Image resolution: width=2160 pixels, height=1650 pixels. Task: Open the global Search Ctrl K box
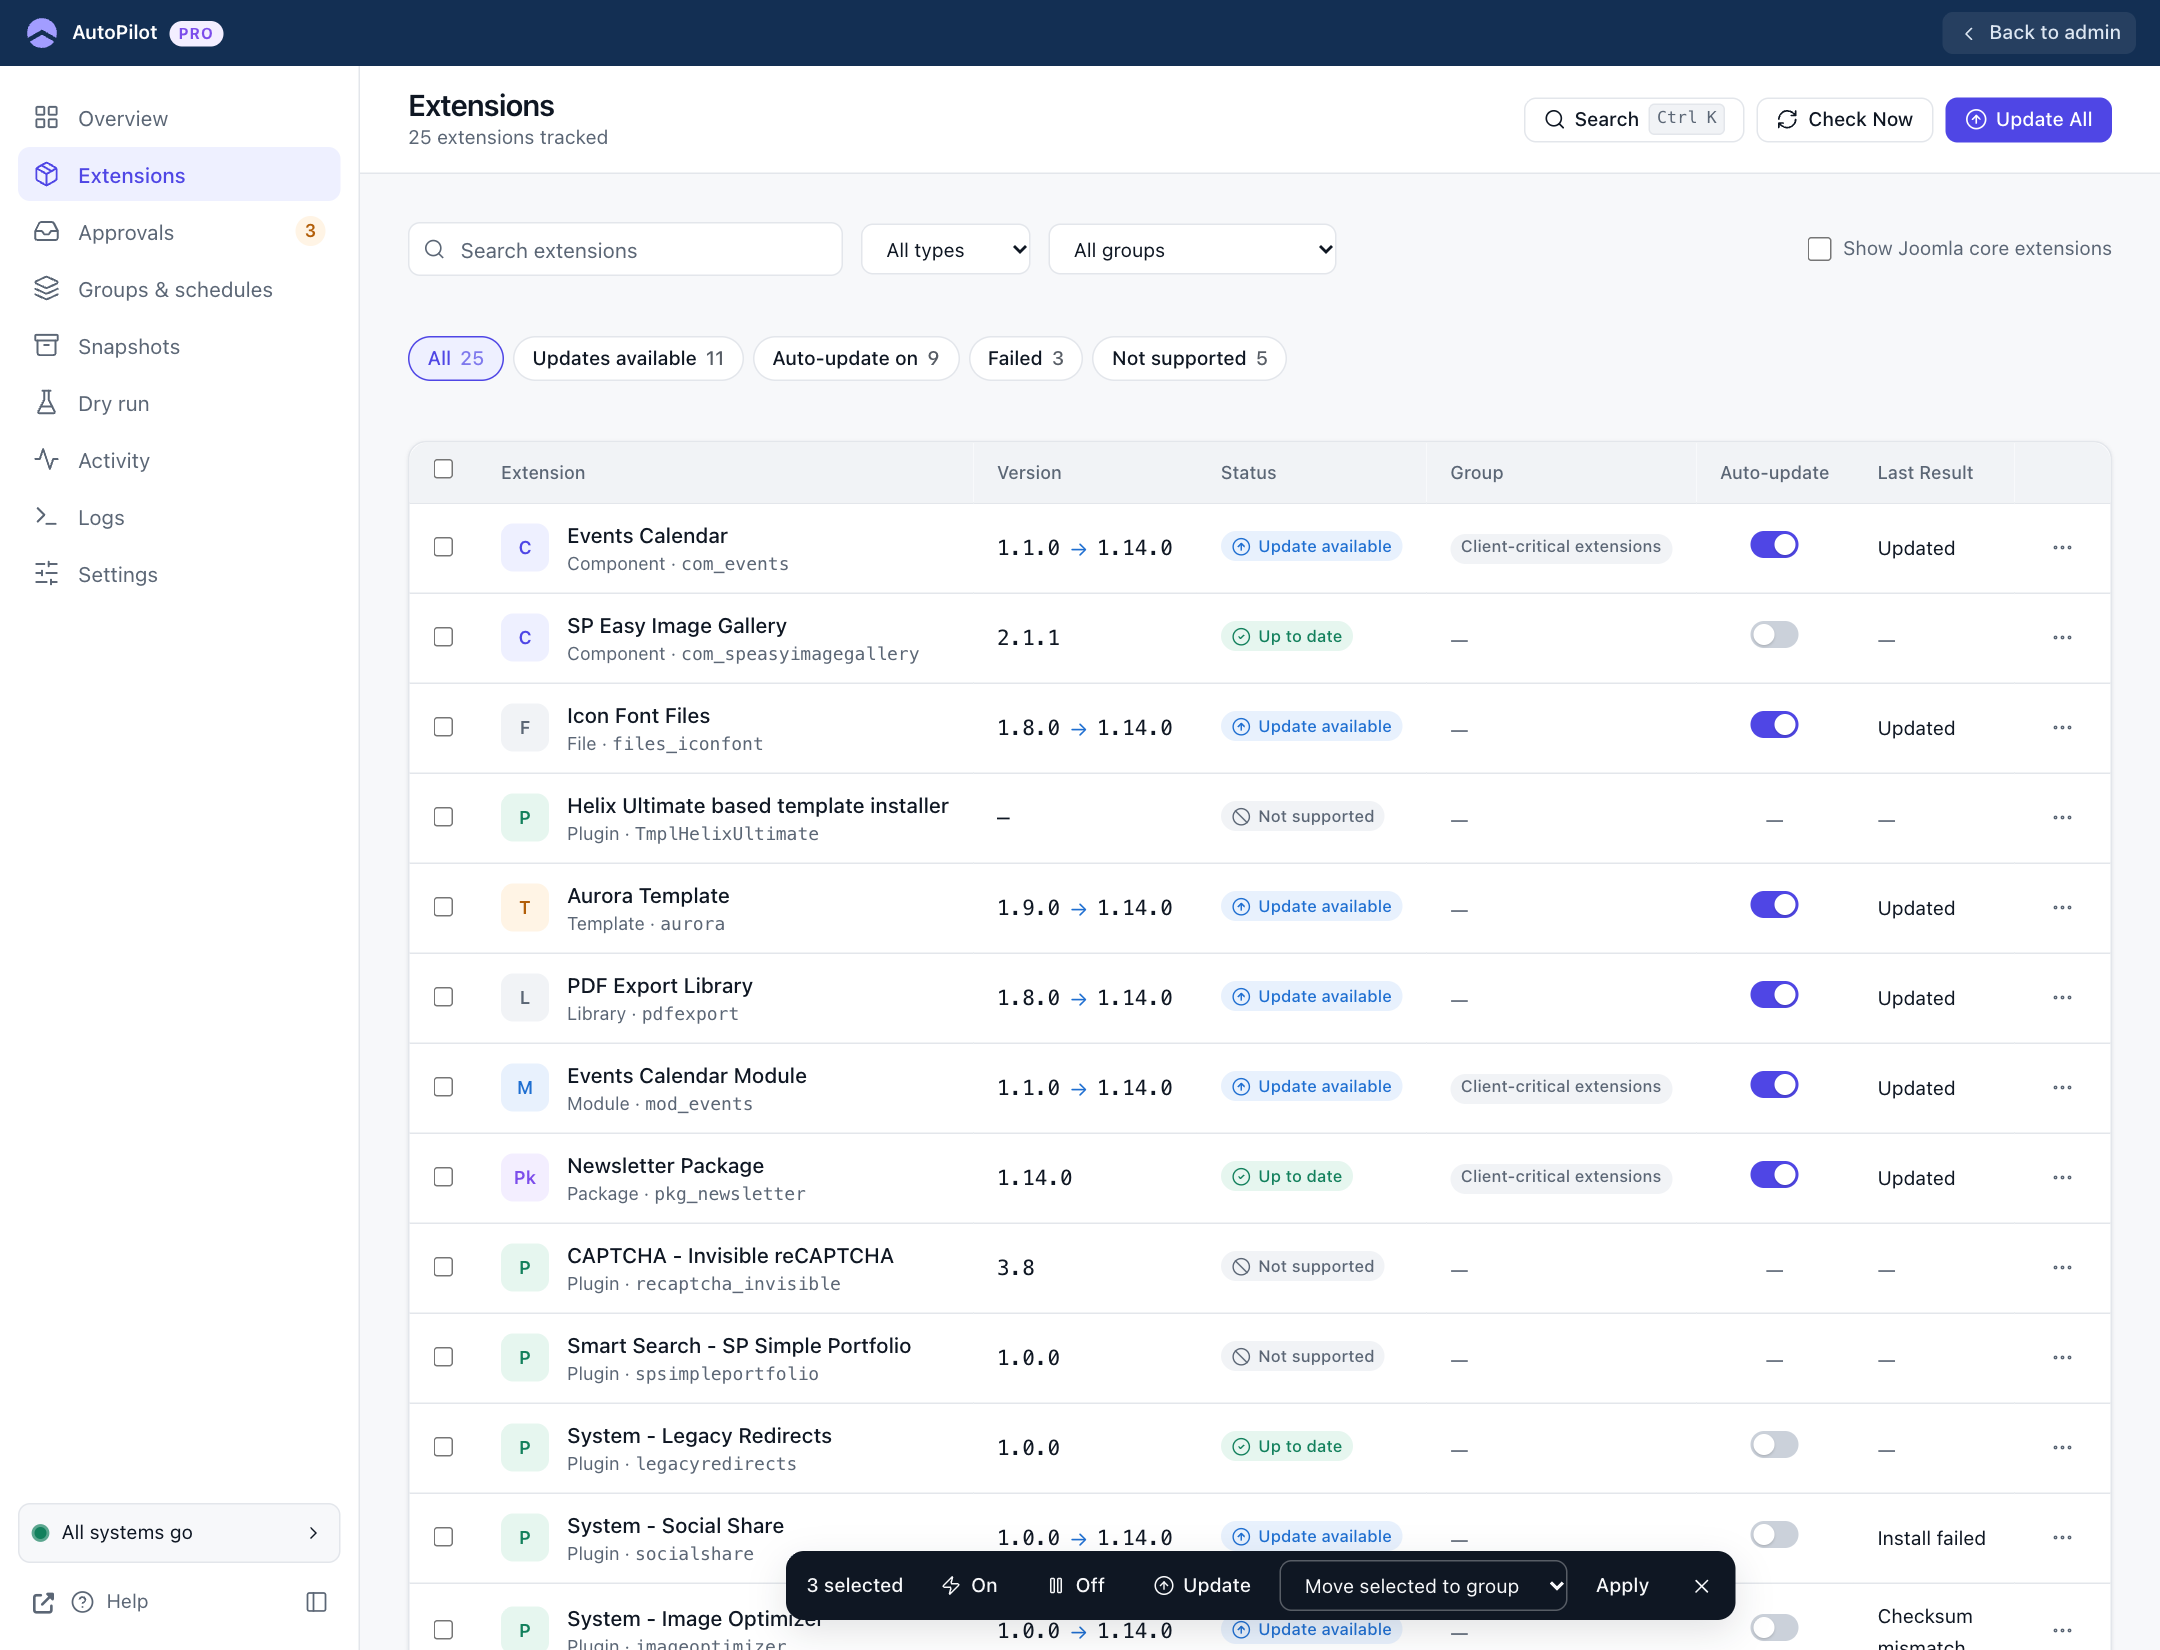pyautogui.click(x=1633, y=120)
